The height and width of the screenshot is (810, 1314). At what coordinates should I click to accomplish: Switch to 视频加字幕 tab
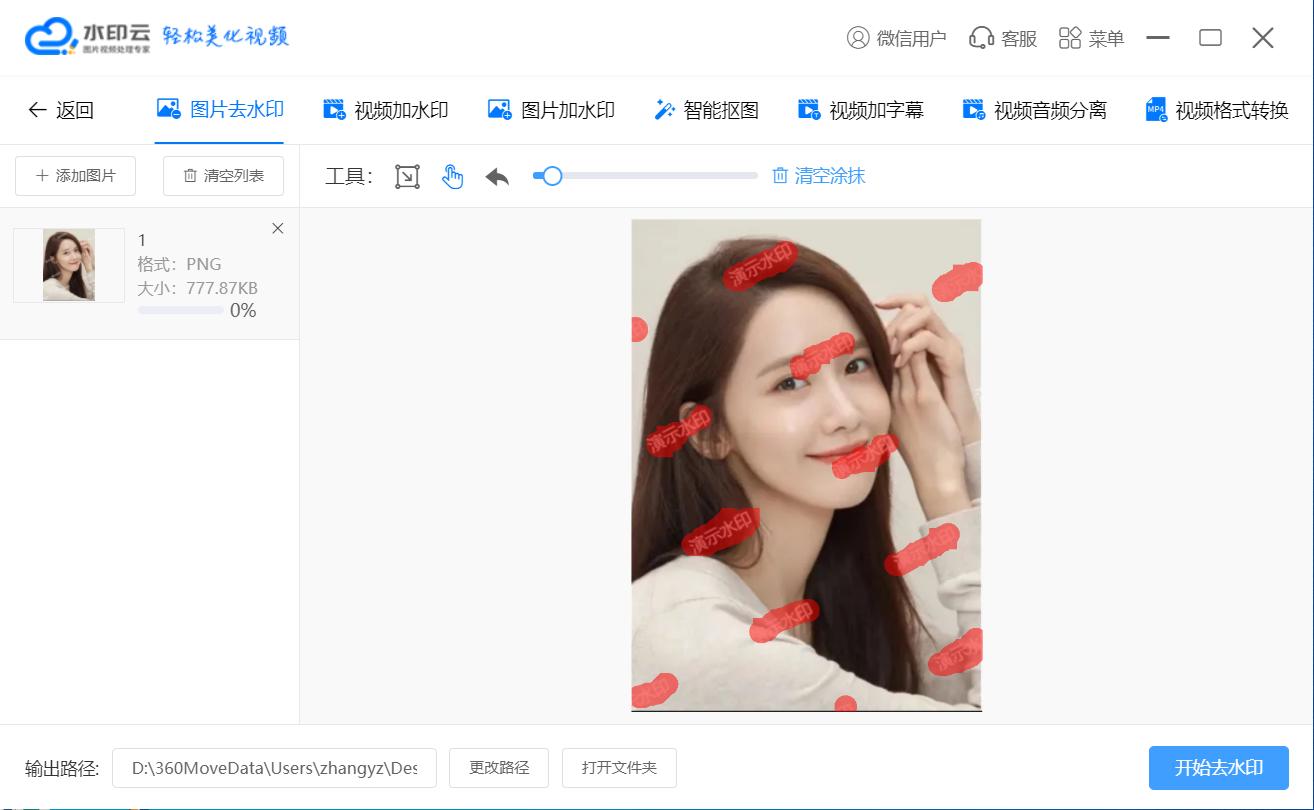860,110
